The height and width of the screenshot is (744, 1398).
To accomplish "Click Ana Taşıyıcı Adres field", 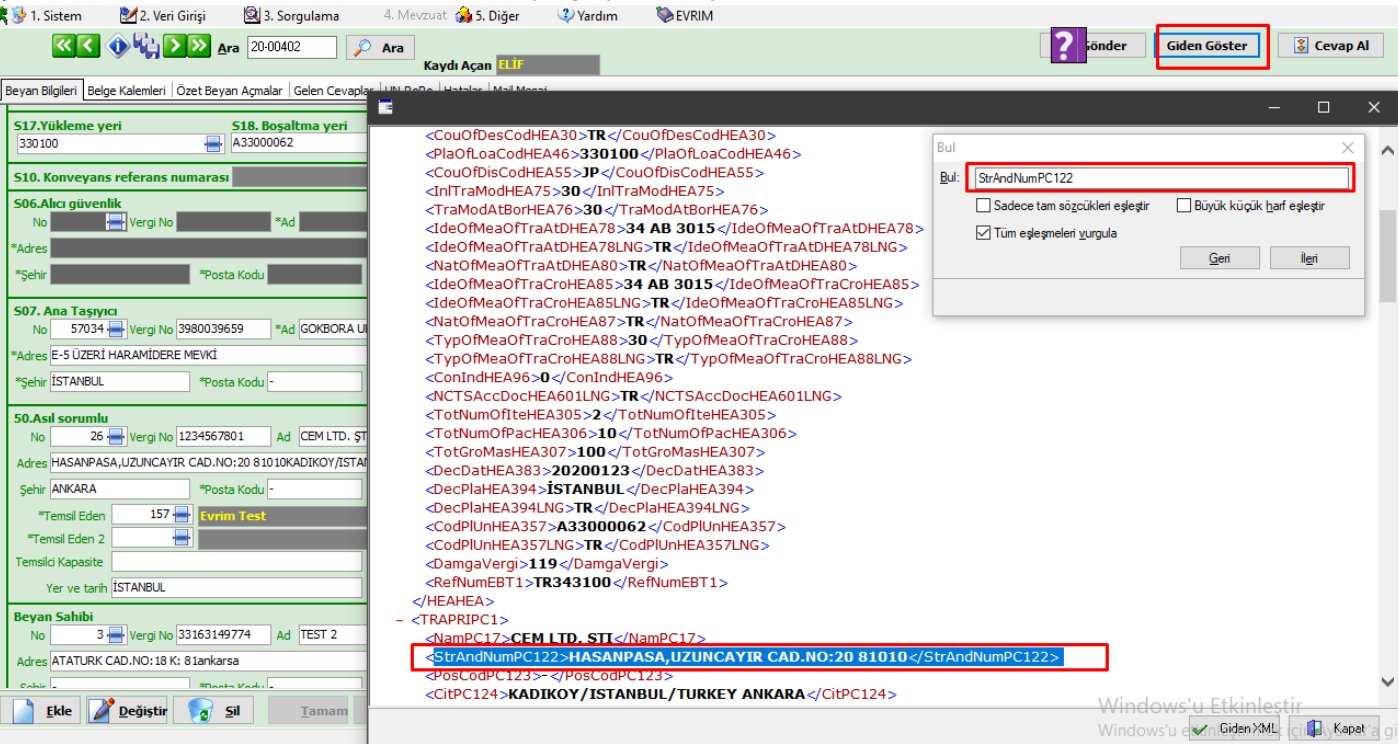I will [x=208, y=355].
